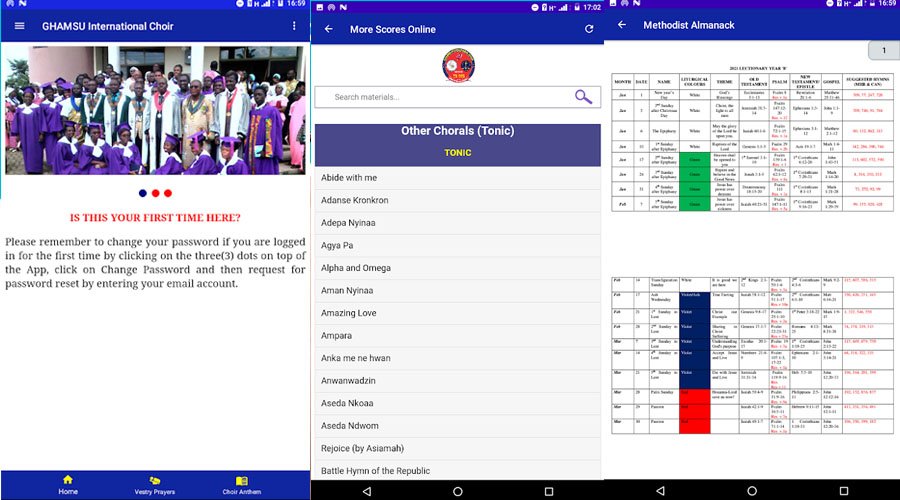Screen dimensions: 900x500
Task: Refresh the More Scores Online list
Action: [x=589, y=29]
